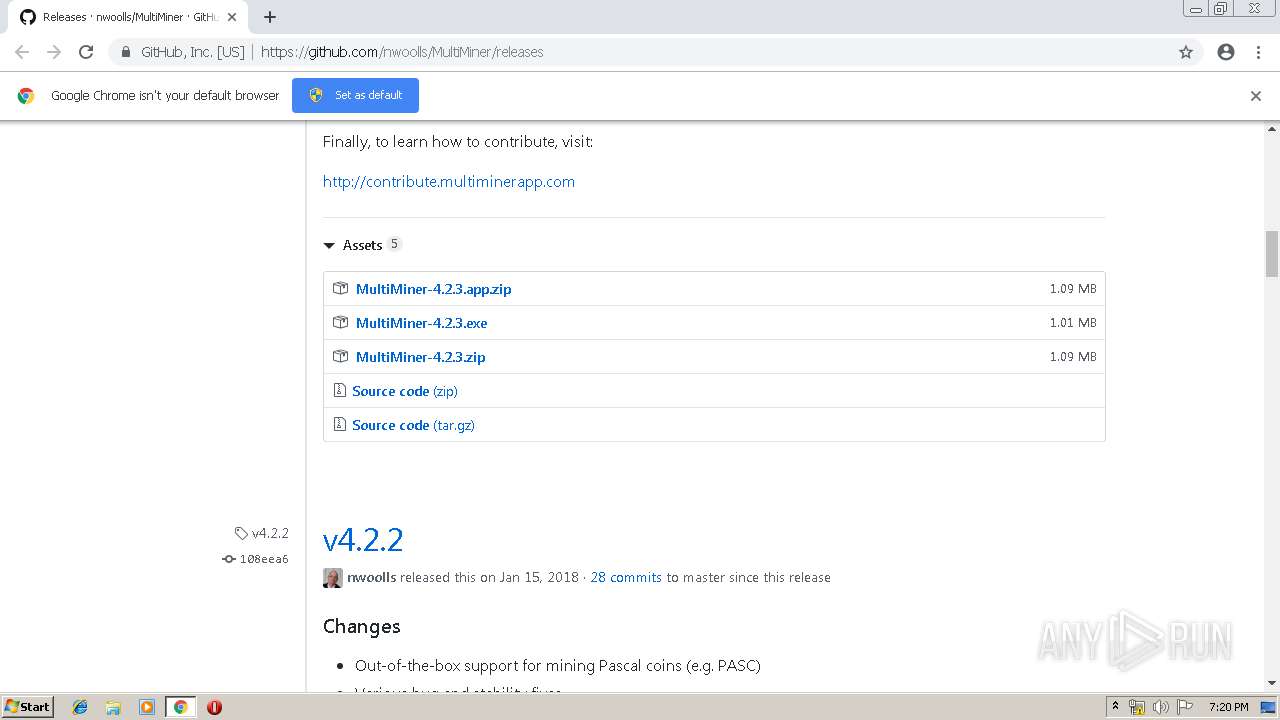This screenshot has width=1280, height=720.
Task: Click the Set as default button
Action: coord(355,95)
